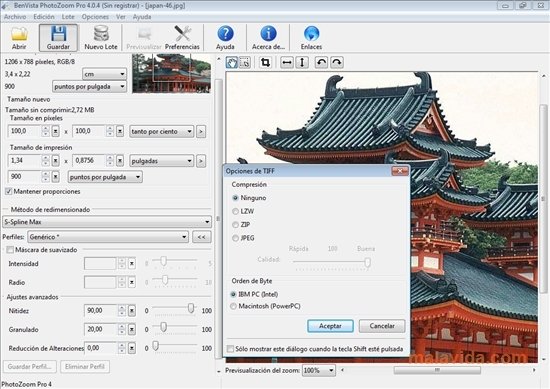Viewport: 550px width, 389px height.
Task: Select ZIP compression option
Action: tap(235, 224)
